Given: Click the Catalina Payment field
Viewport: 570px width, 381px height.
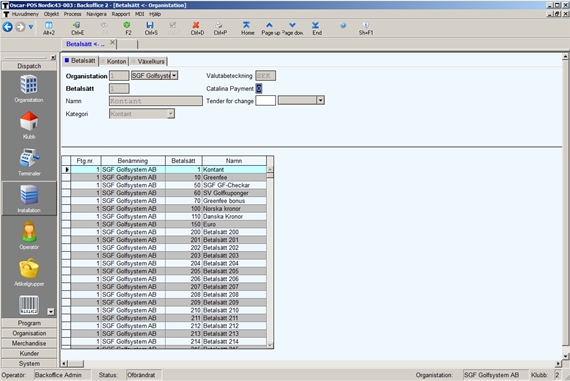Looking at the screenshot, I should [258, 88].
